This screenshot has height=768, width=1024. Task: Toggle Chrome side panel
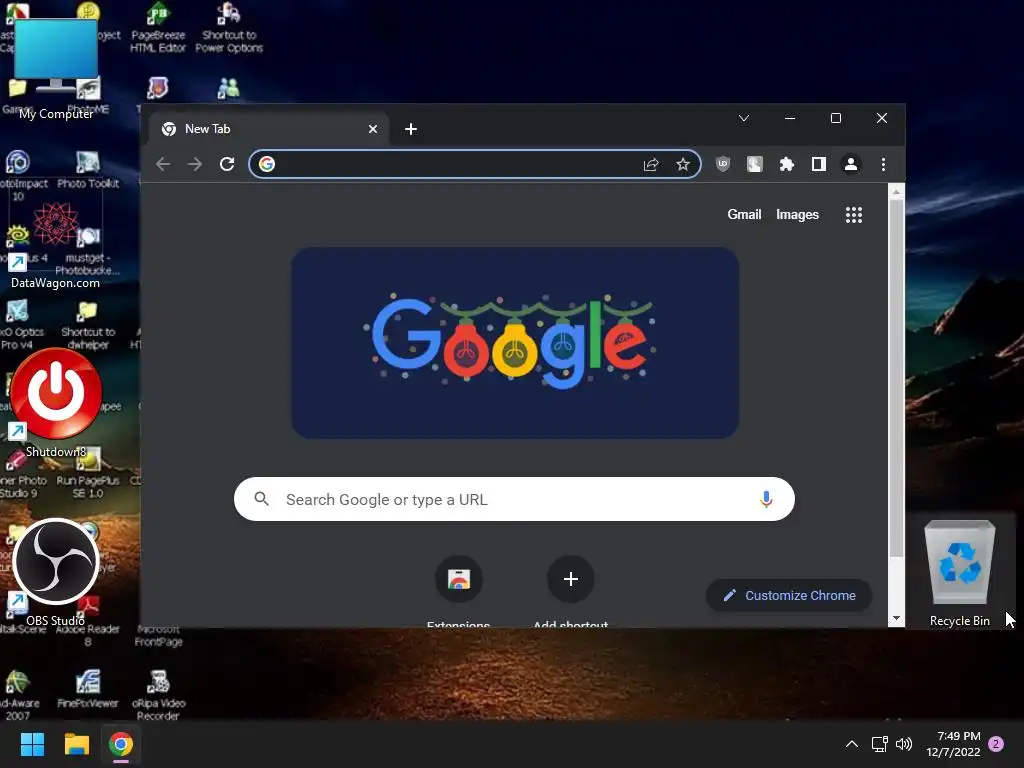pyautogui.click(x=818, y=165)
